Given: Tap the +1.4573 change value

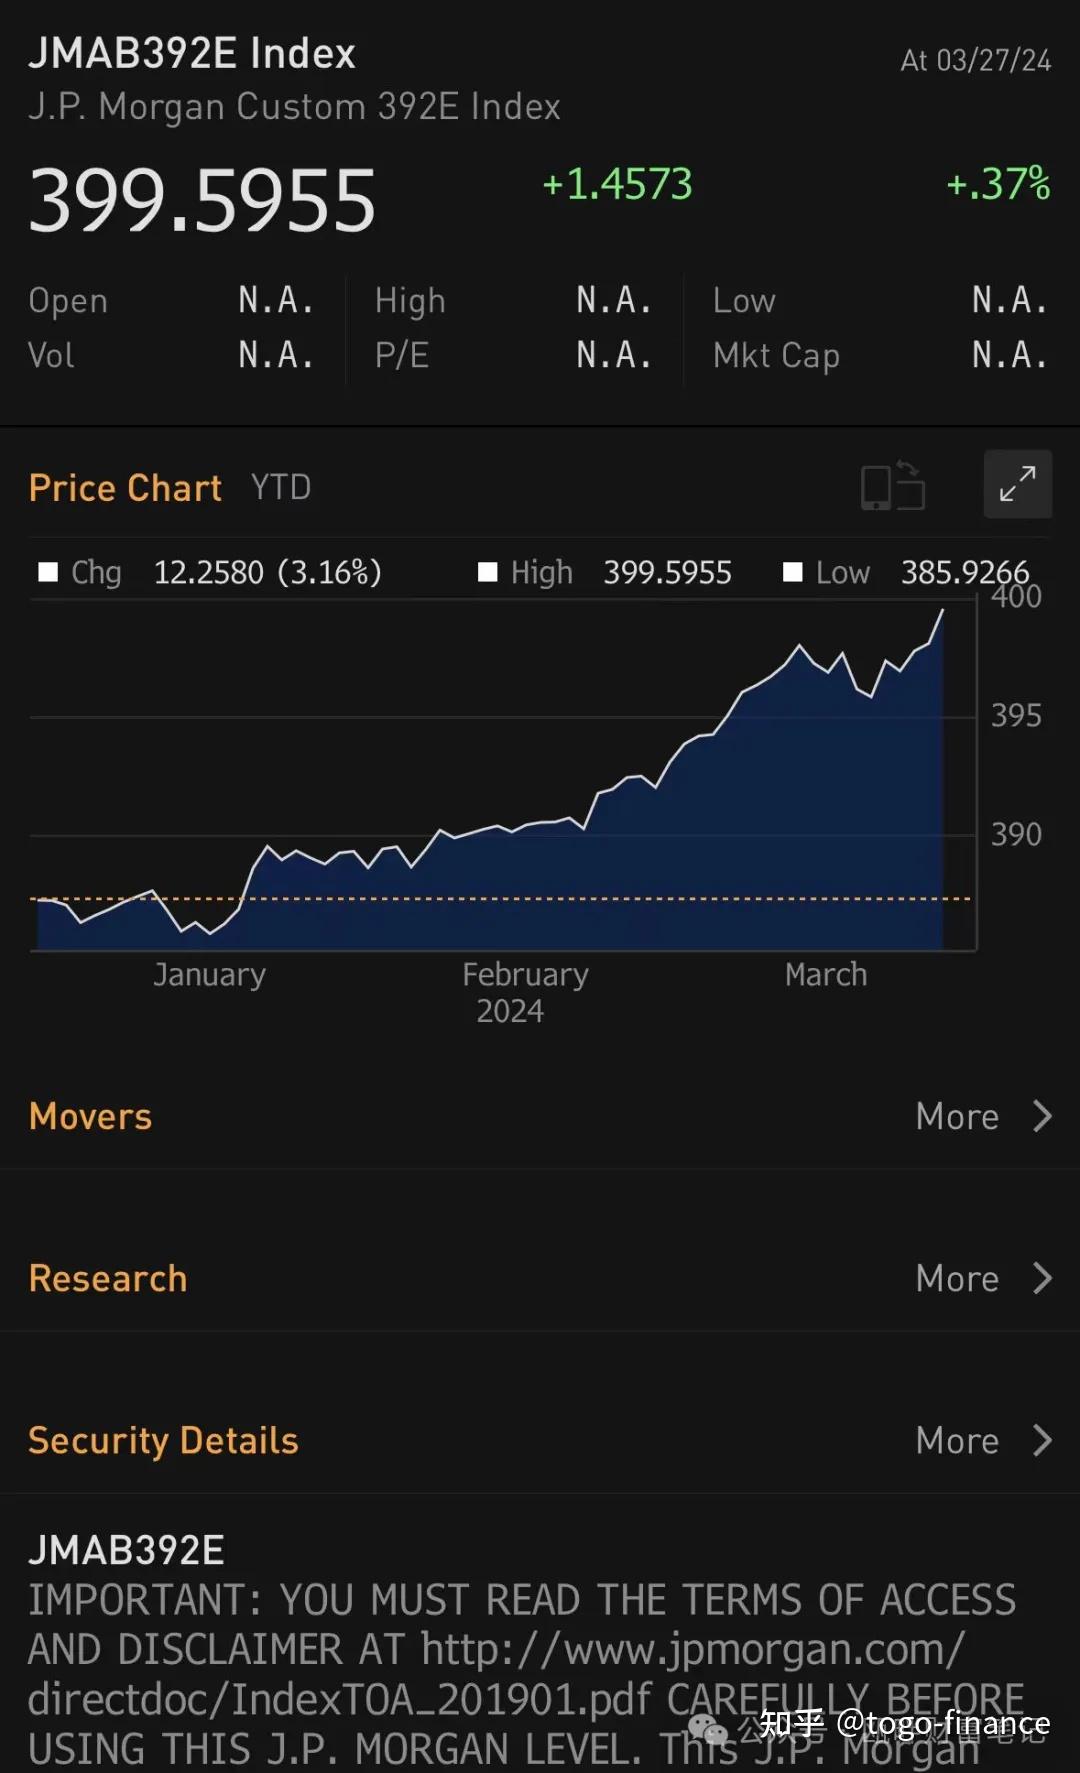Looking at the screenshot, I should tap(617, 184).
